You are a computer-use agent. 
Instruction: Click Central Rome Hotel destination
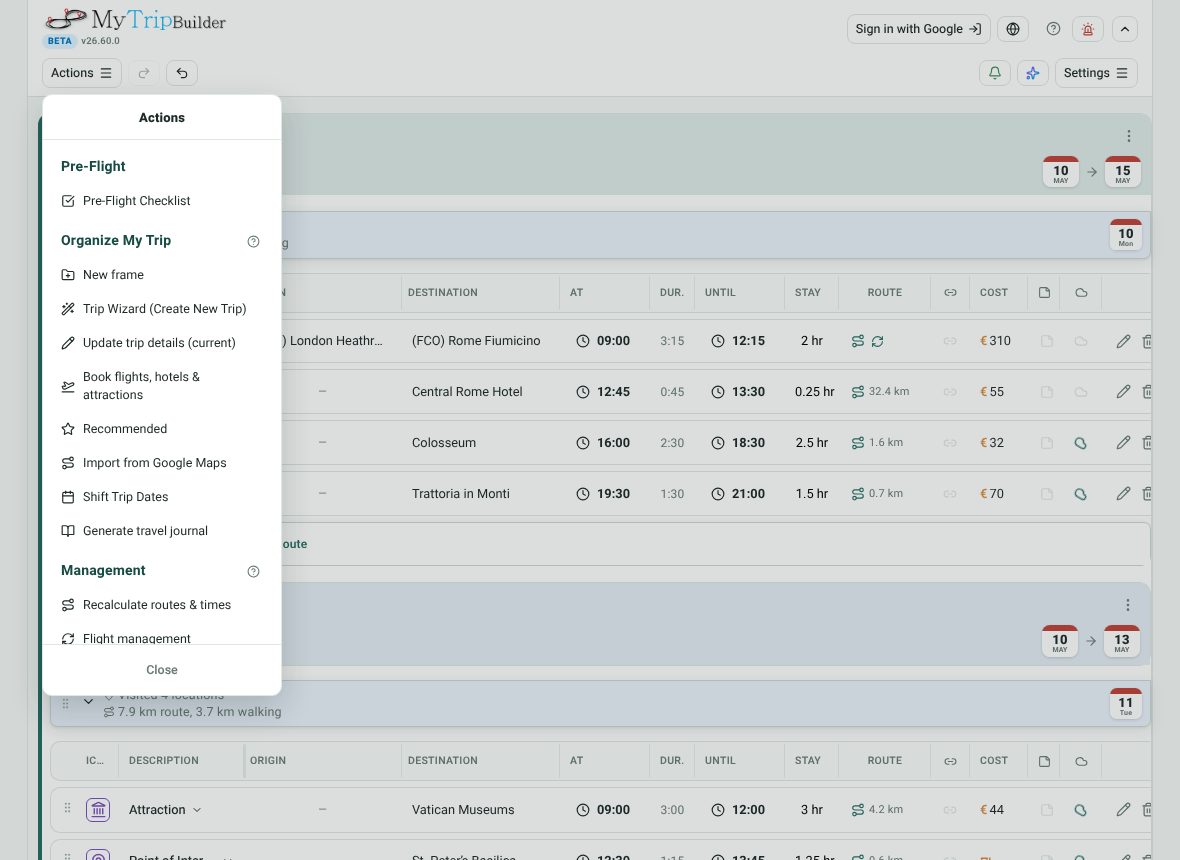point(467,392)
